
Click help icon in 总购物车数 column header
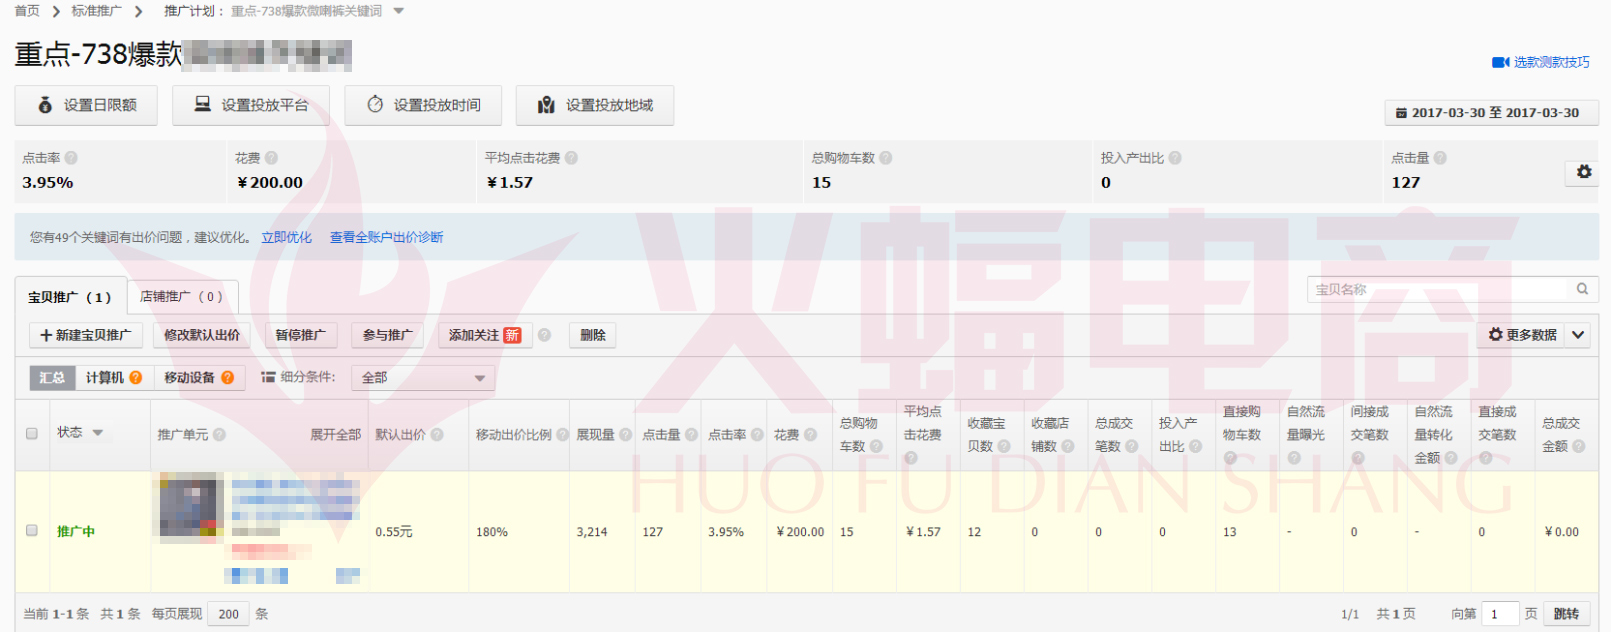coord(876,447)
